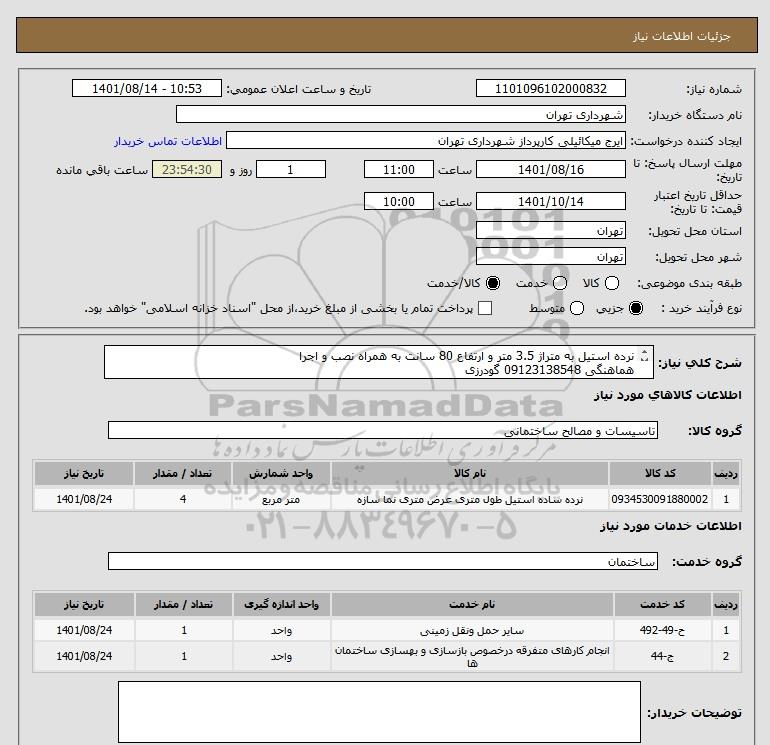Click the description box scroll arrows

point(645,356)
